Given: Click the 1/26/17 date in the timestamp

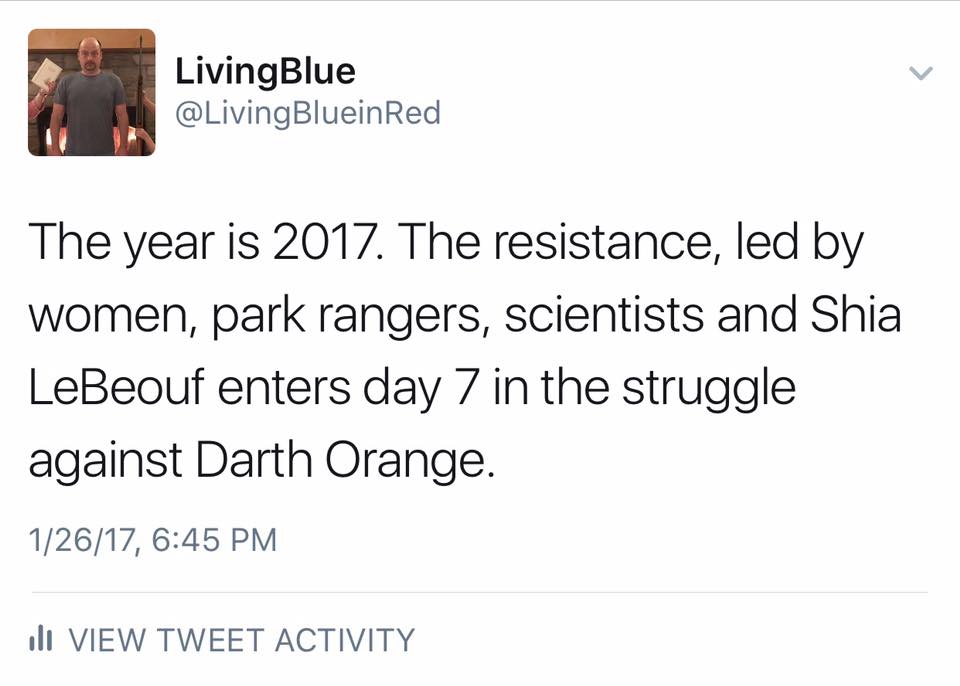Looking at the screenshot, I should (x=81, y=540).
